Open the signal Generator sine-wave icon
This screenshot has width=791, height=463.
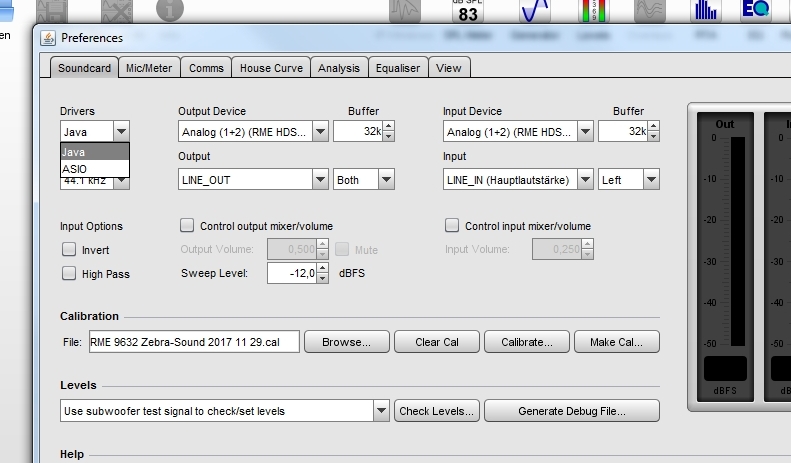coord(534,11)
